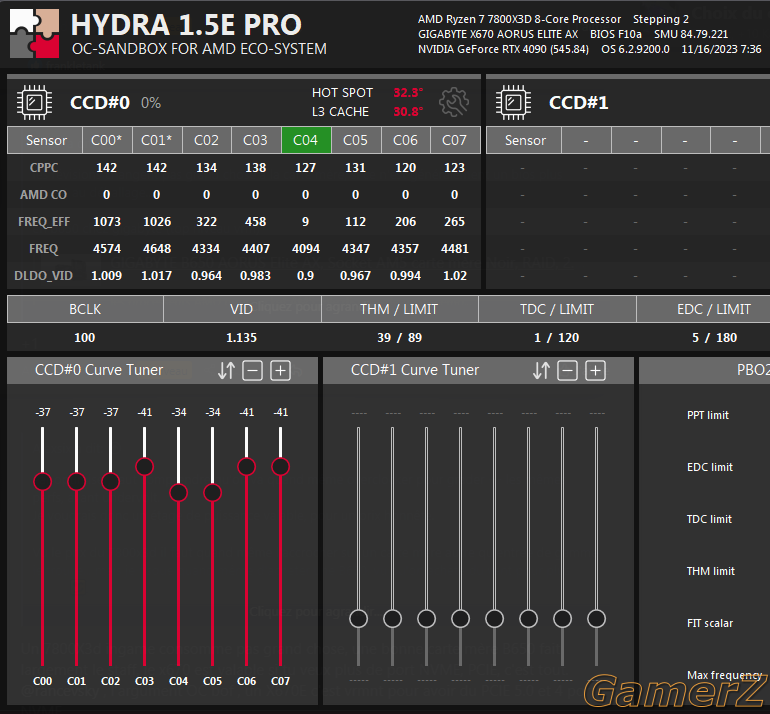Click the C00 curve tuner slider handle
The height and width of the screenshot is (714, 770).
43,481
